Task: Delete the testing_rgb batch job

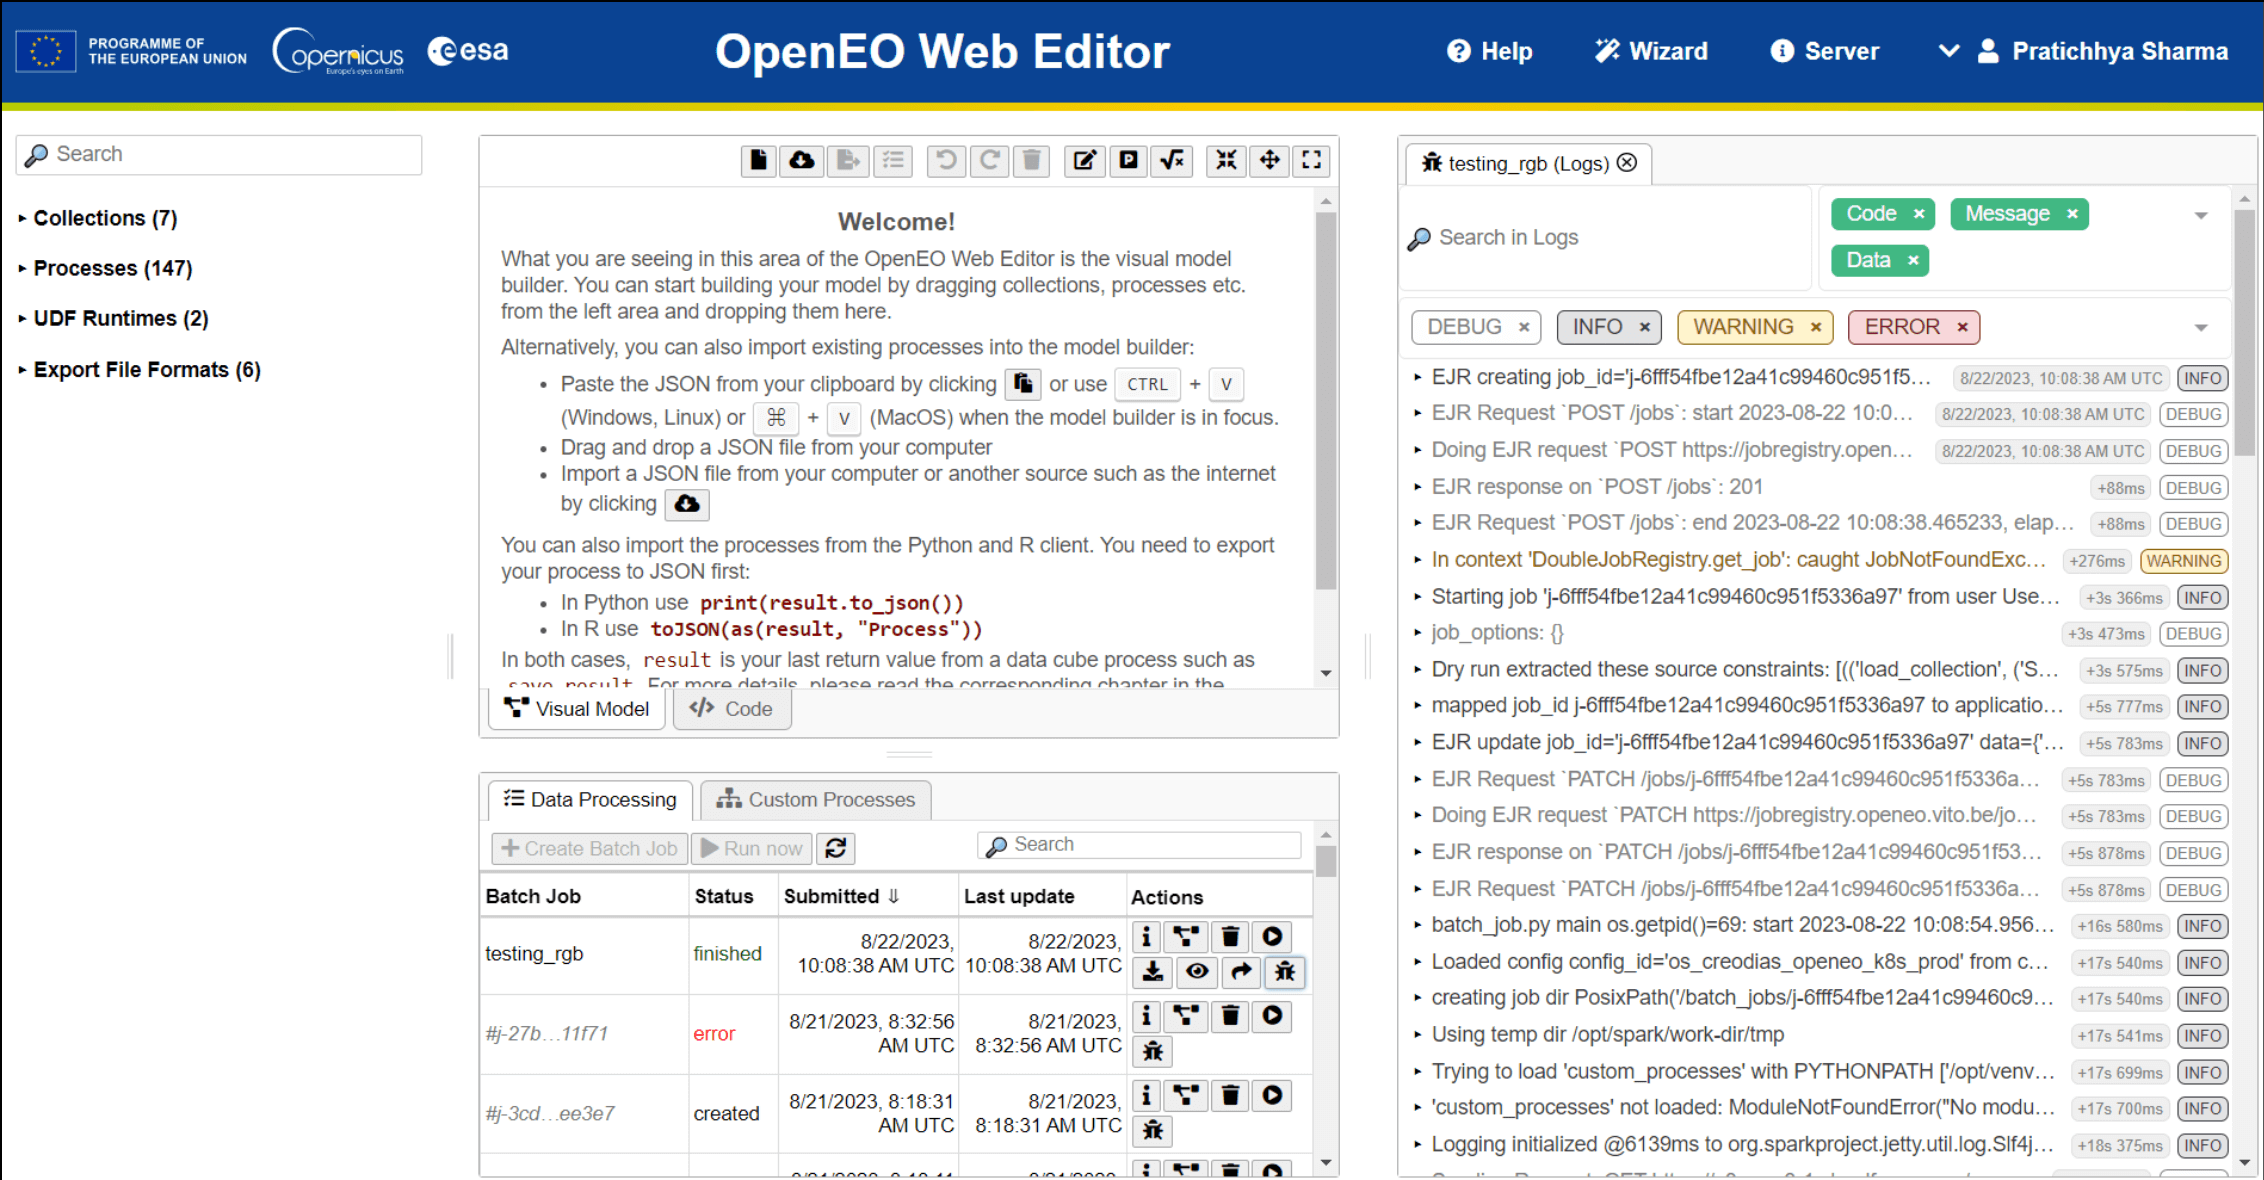Action: (1230, 936)
